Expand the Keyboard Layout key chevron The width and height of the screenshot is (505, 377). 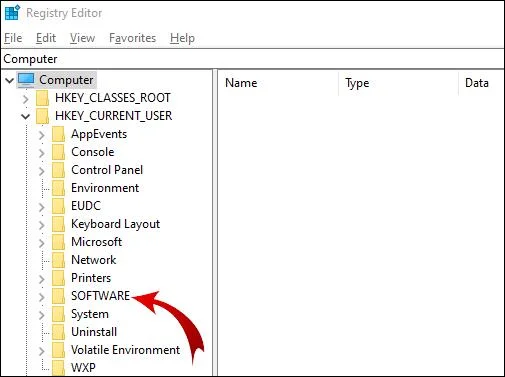42,225
